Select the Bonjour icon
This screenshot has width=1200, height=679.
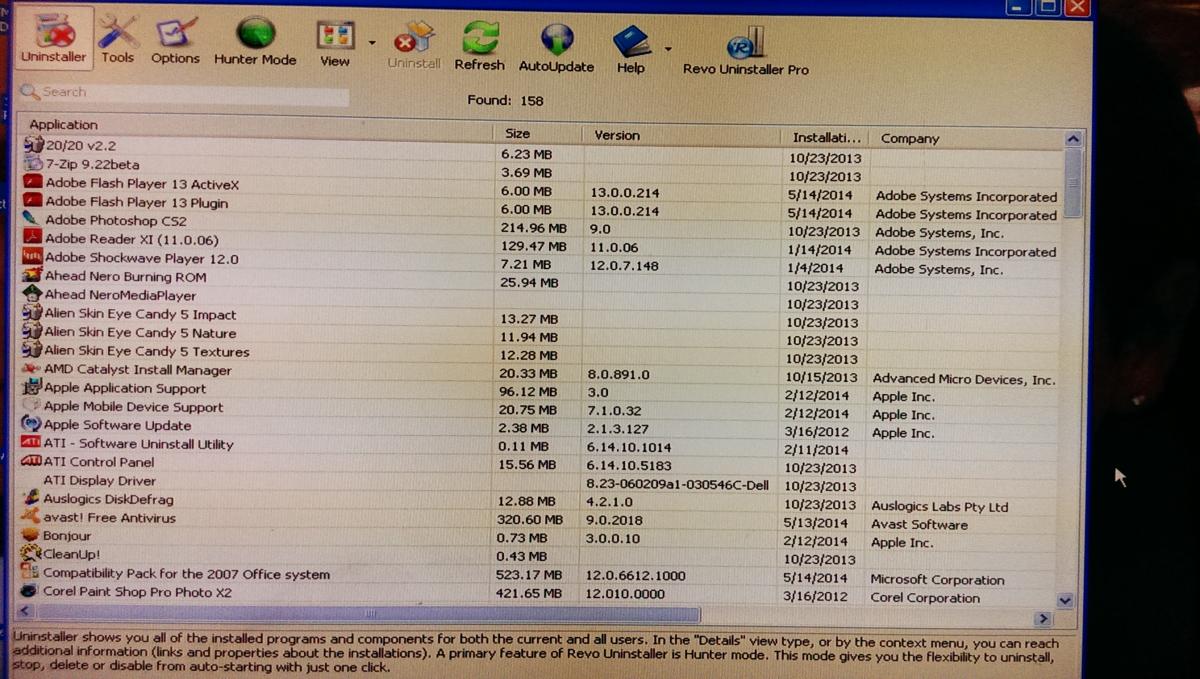pyautogui.click(x=30, y=536)
